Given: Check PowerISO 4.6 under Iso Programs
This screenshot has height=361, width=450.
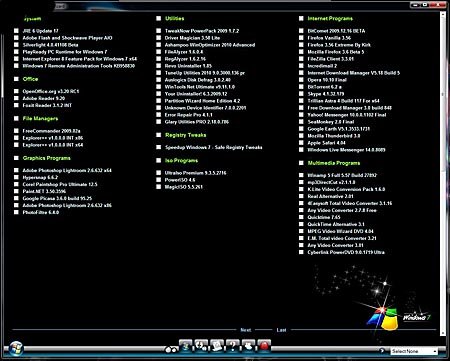Looking at the screenshot, I should (159, 180).
